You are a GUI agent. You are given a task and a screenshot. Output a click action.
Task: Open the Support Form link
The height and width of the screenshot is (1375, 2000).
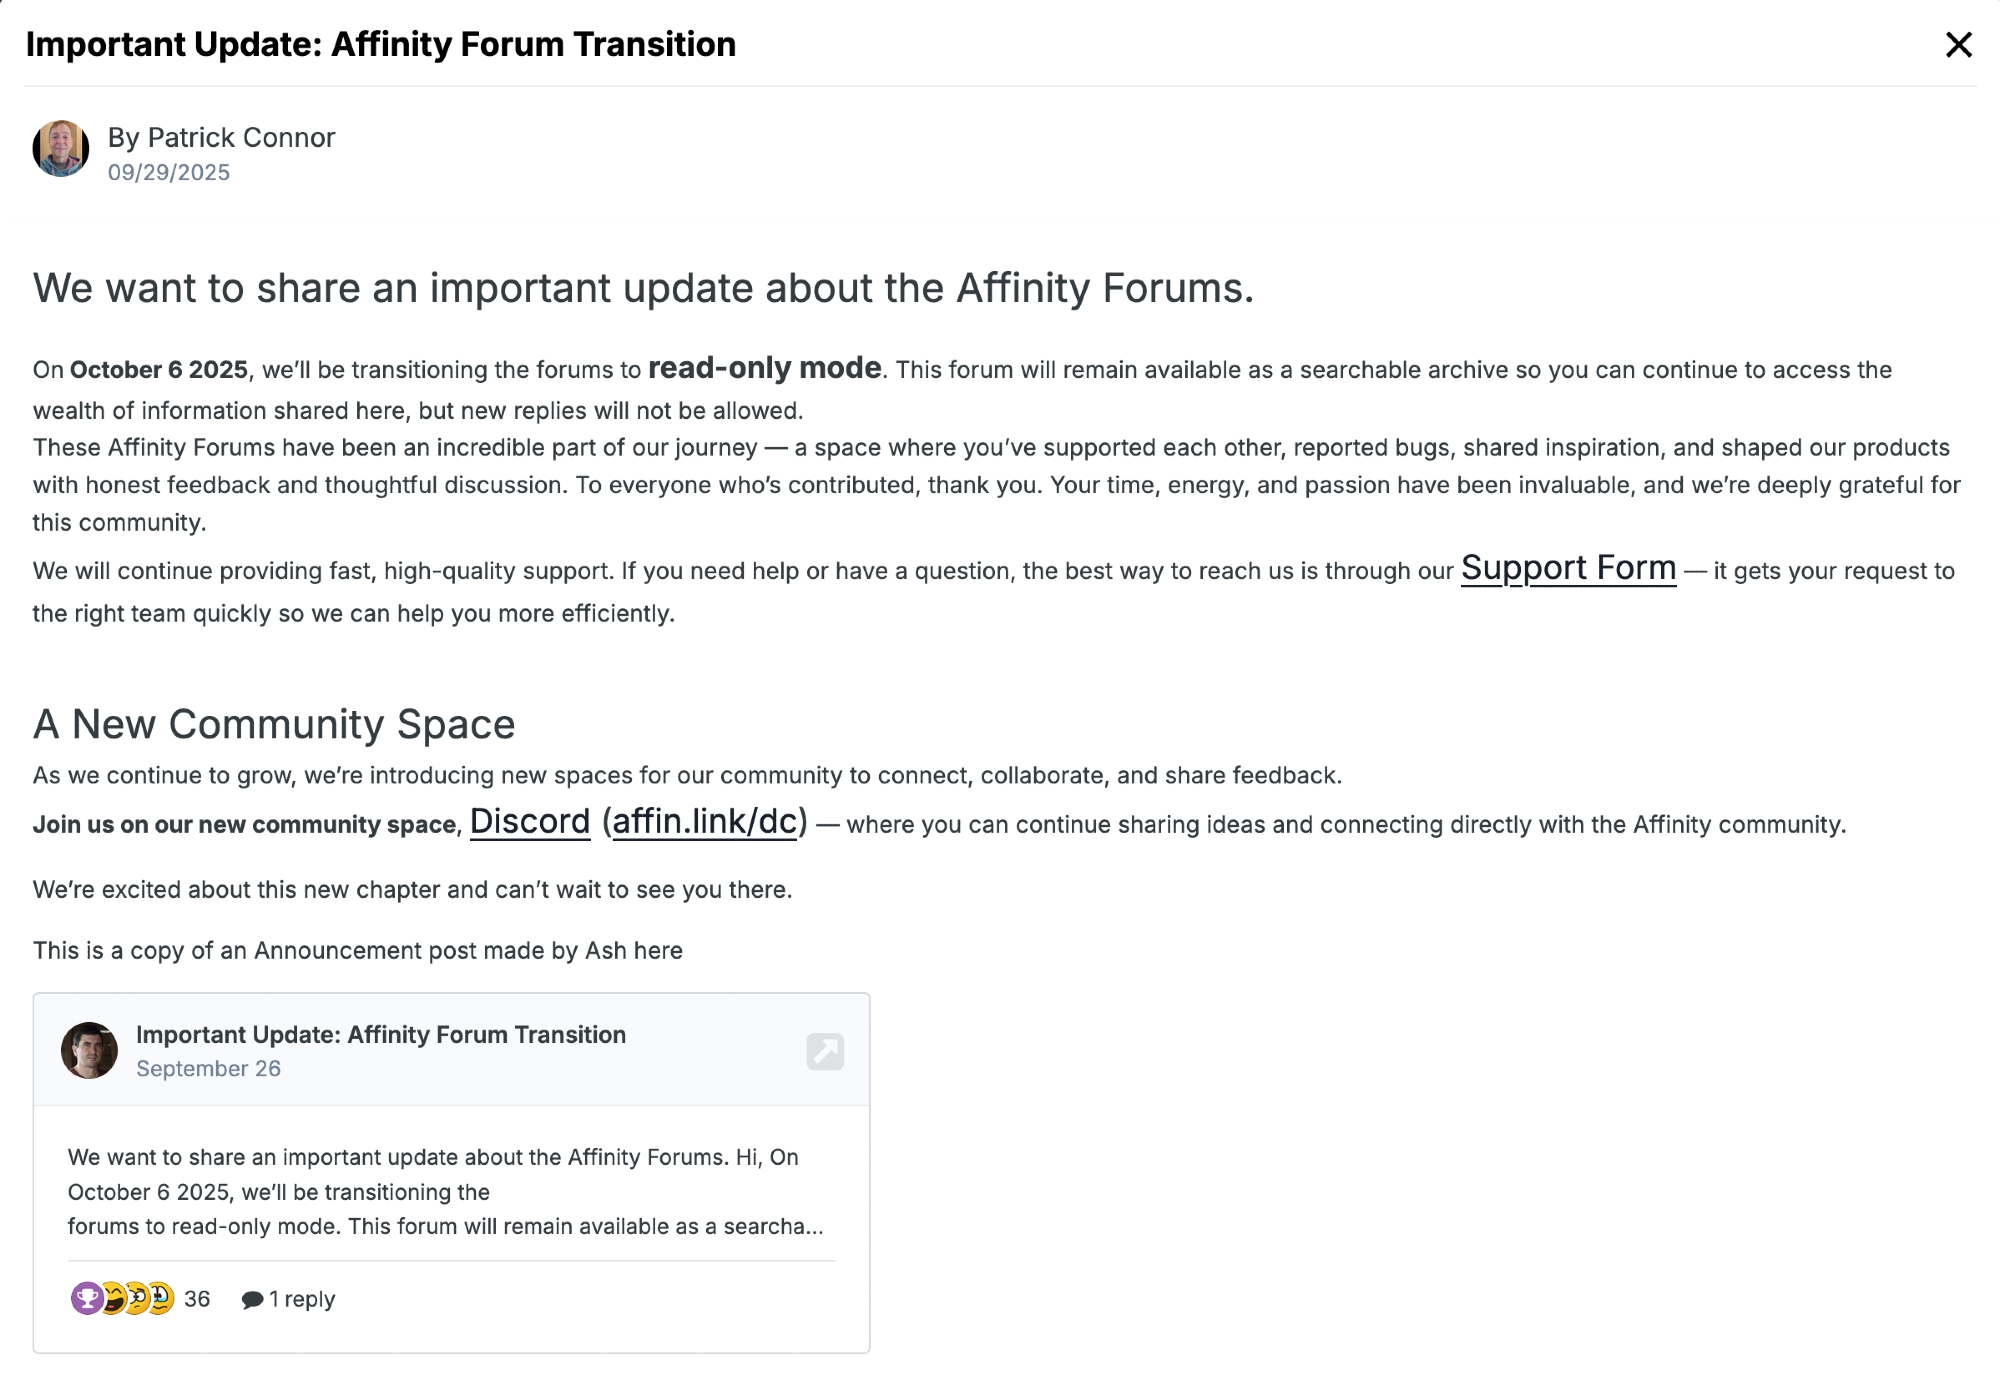(1567, 568)
